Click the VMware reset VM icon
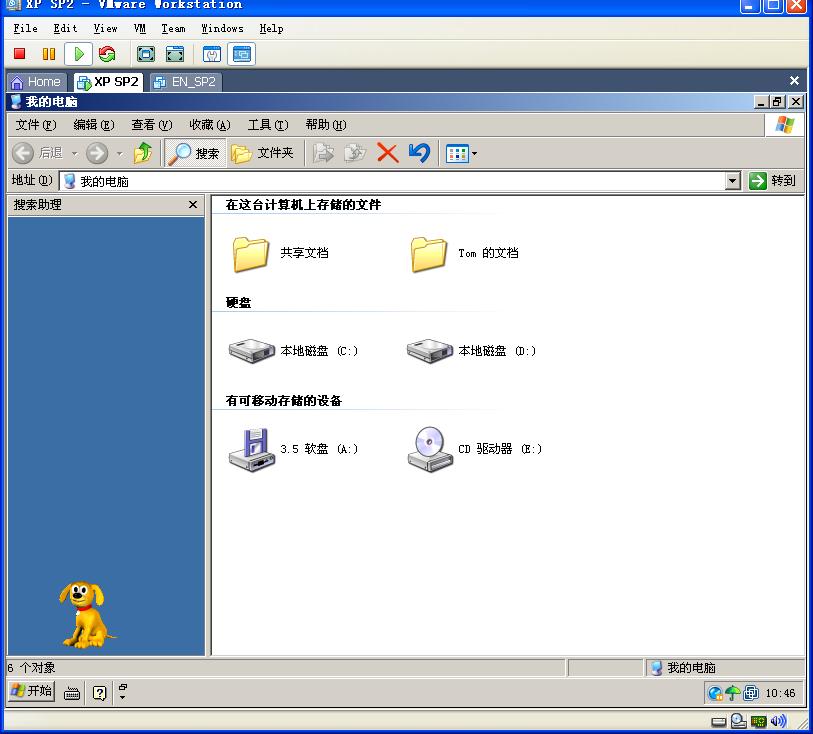This screenshot has width=813, height=734. click(x=107, y=54)
